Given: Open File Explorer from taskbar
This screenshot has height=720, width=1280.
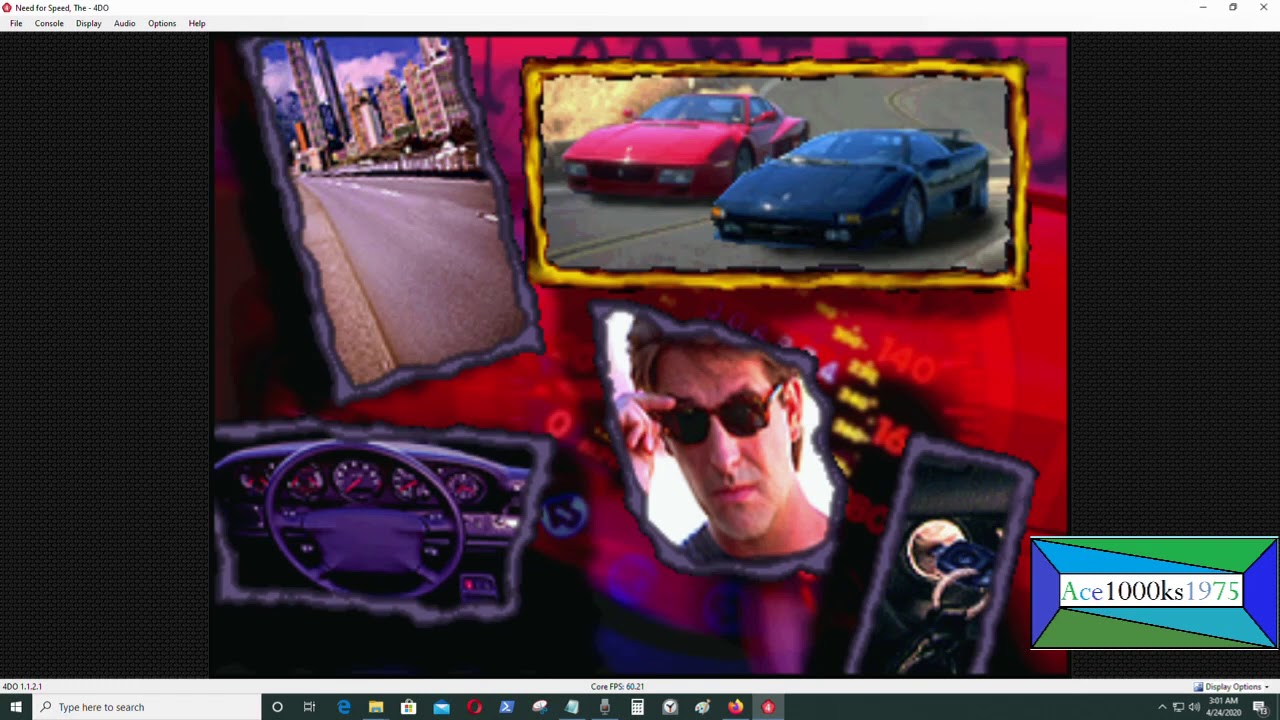Looking at the screenshot, I should point(376,707).
